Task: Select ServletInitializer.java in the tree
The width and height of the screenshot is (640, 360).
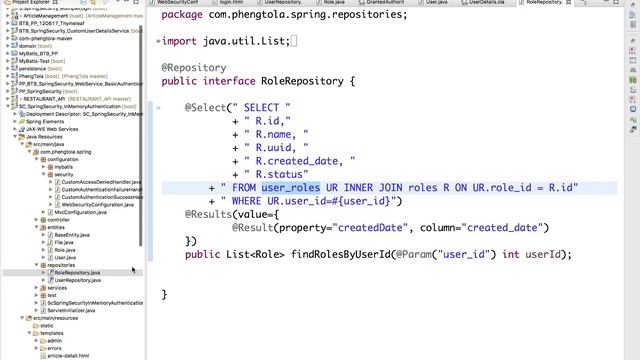Action: click(x=71, y=310)
